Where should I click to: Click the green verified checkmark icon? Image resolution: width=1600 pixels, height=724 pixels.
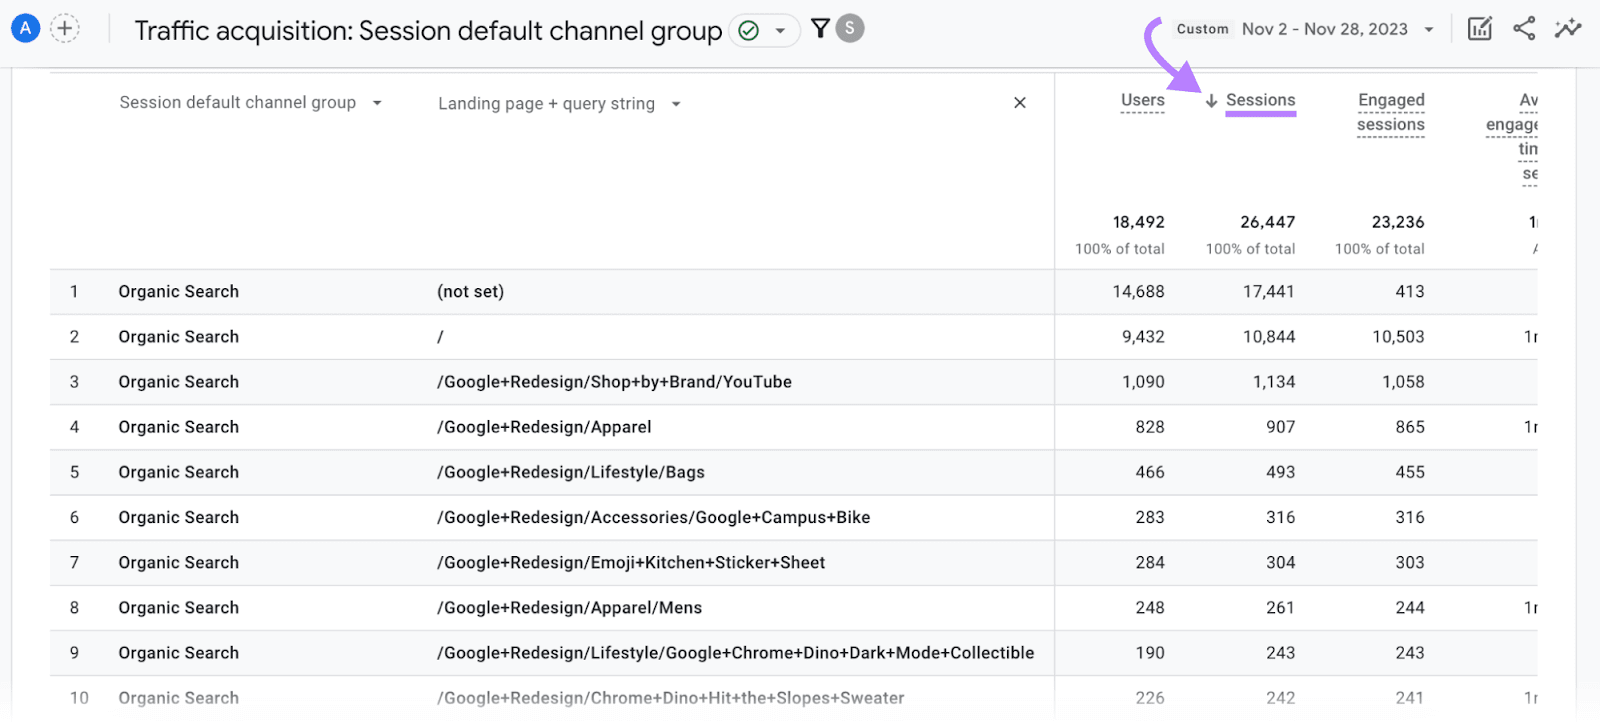coord(748,31)
